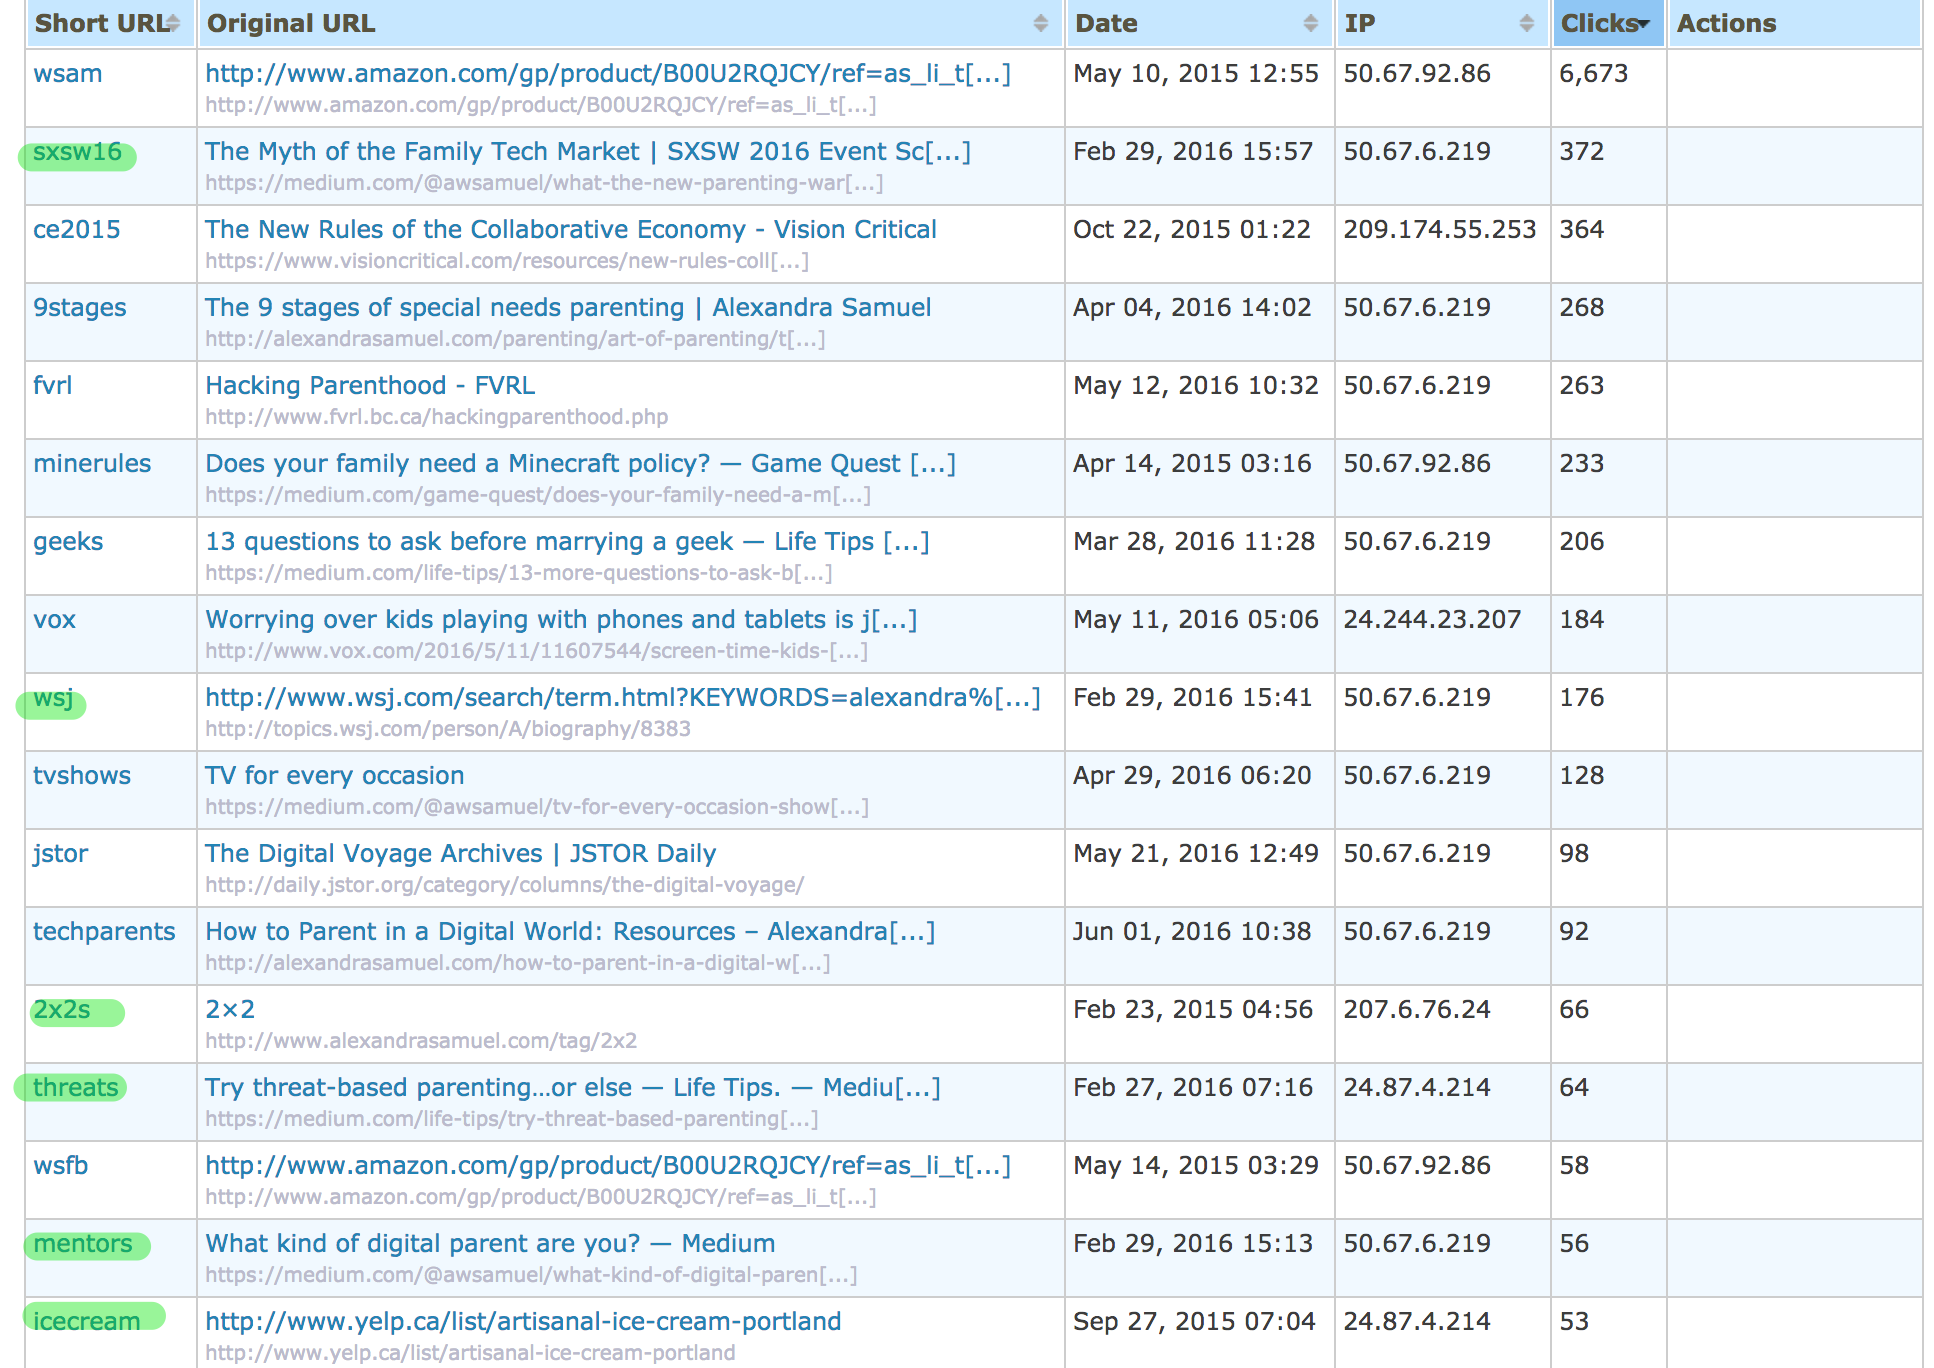
Task: Open the mentors short link
Action: [x=83, y=1244]
